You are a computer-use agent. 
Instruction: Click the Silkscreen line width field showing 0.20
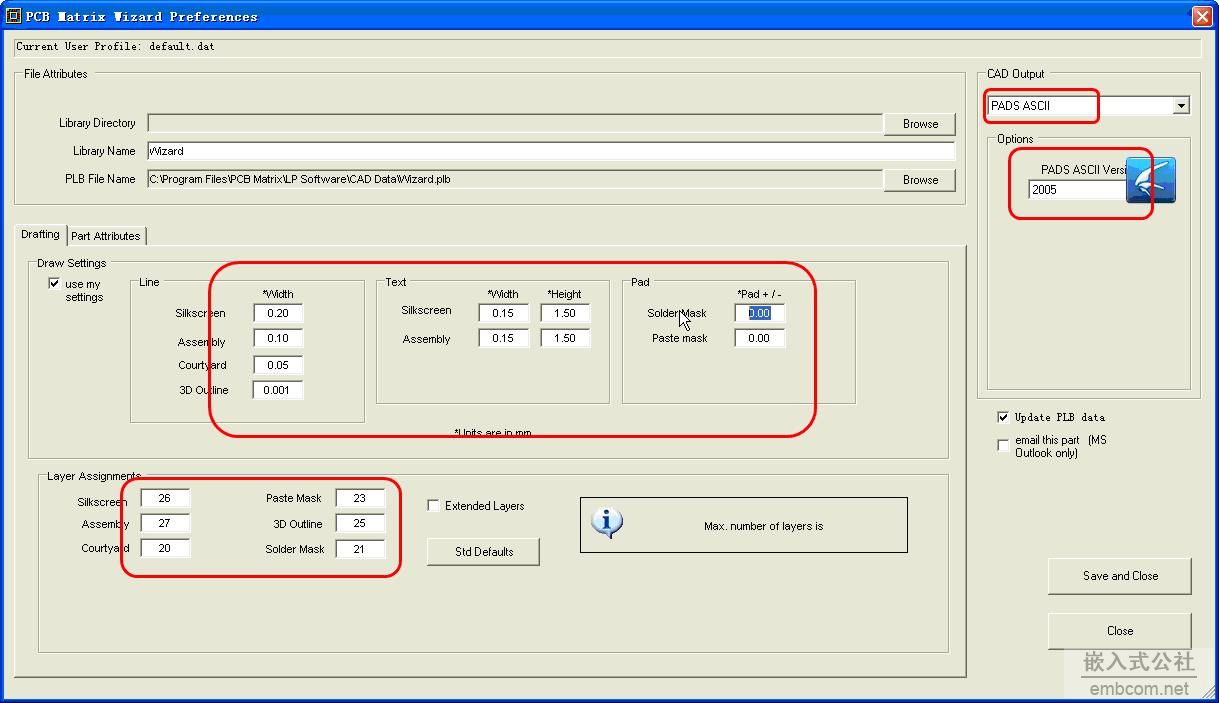[x=277, y=313]
